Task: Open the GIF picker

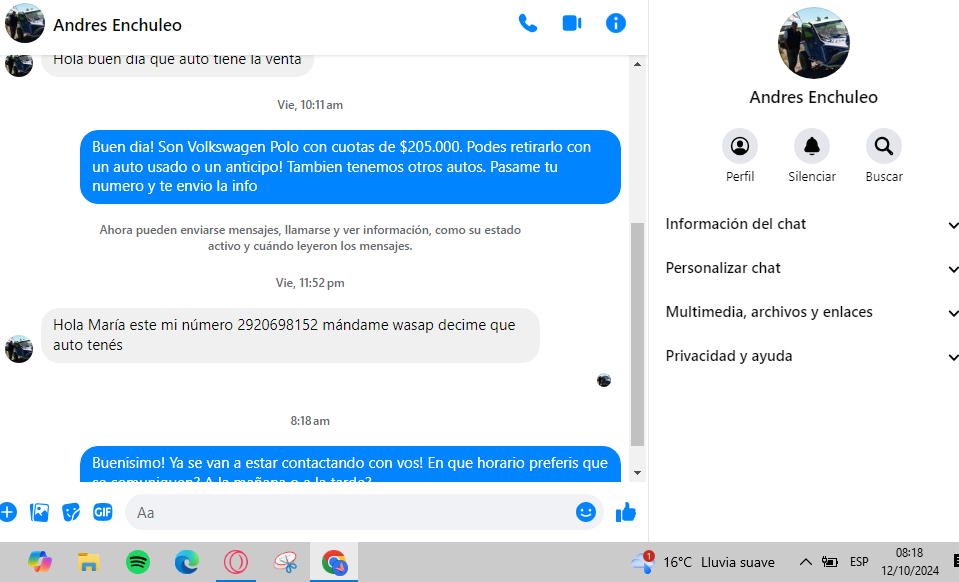Action: (103, 512)
